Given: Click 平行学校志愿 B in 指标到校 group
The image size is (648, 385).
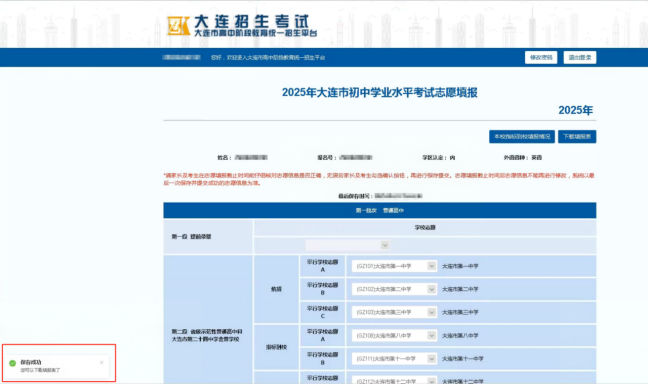Looking at the screenshot, I should [x=322, y=359].
